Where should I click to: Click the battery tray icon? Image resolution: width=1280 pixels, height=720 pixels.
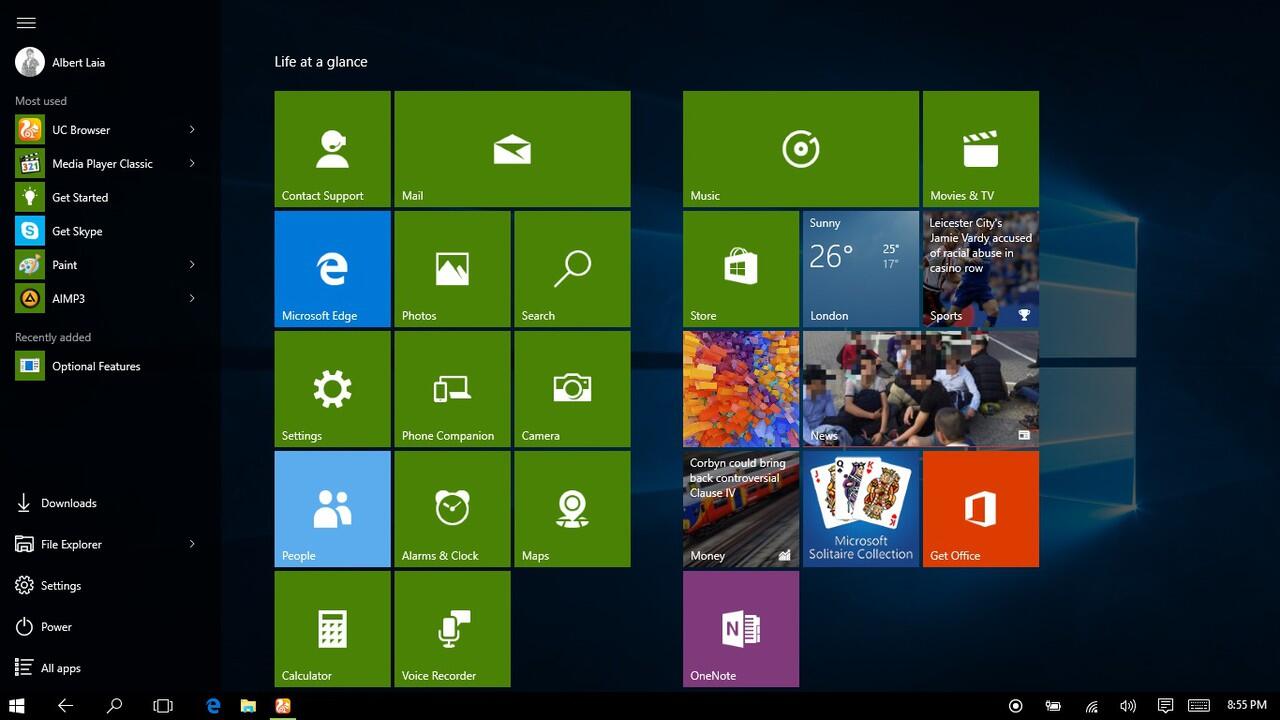coord(1053,705)
